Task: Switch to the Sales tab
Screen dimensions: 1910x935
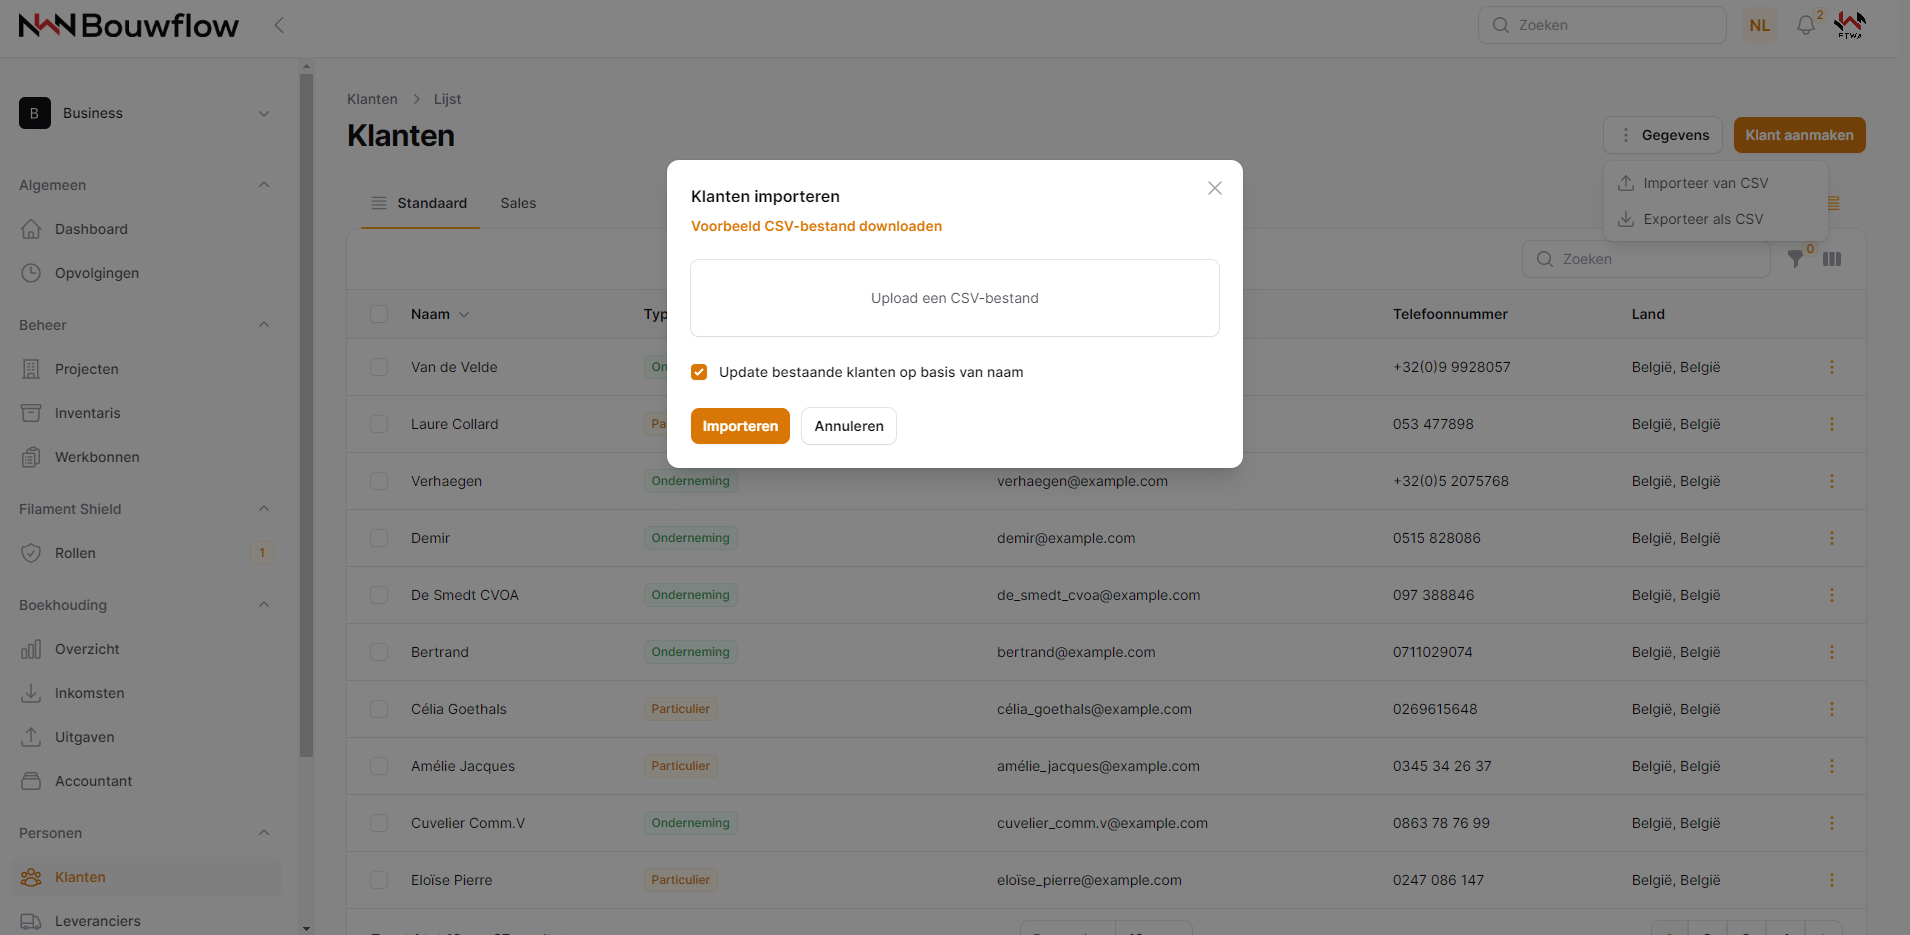Action: pyautogui.click(x=518, y=203)
